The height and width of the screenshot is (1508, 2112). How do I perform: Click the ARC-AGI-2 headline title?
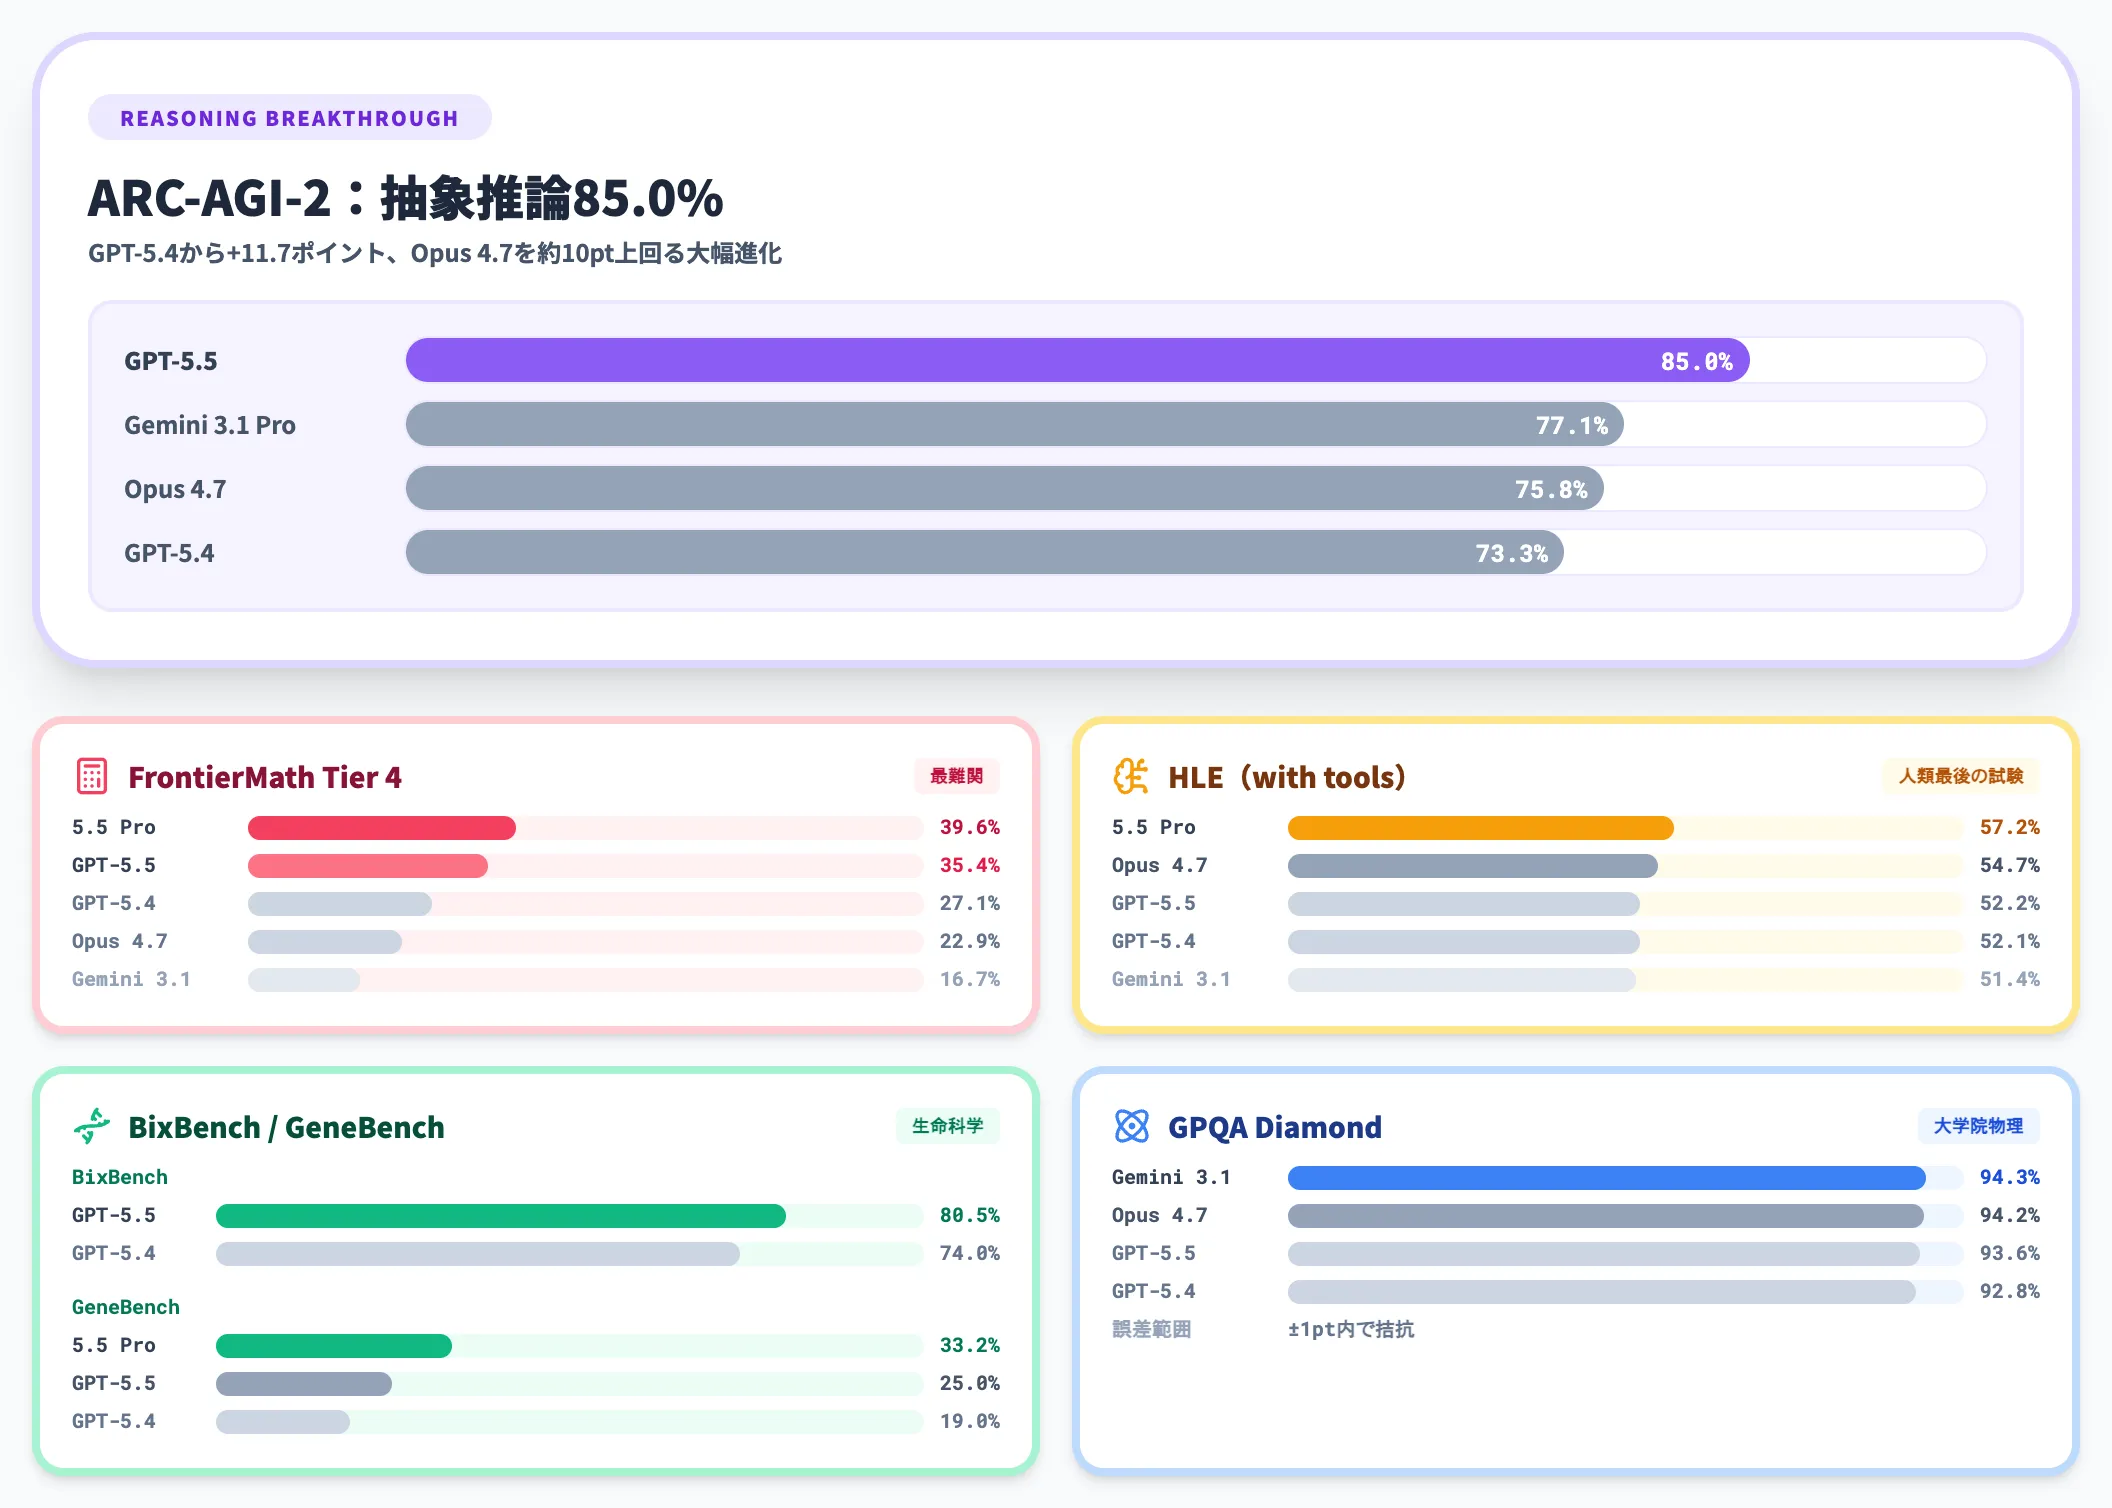tap(405, 198)
